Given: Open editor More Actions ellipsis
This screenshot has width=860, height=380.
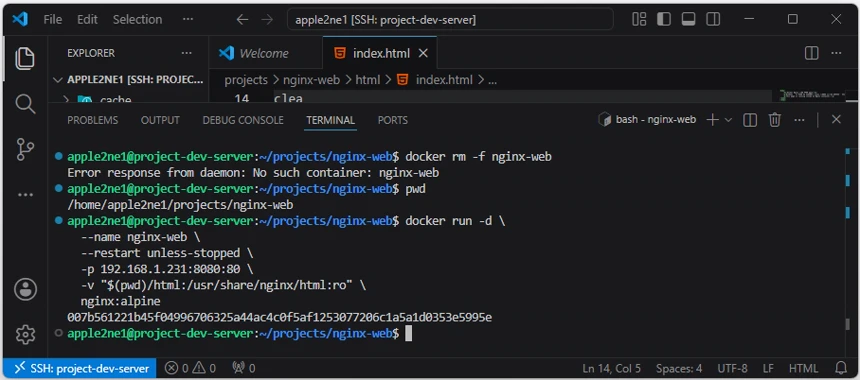Looking at the screenshot, I should pyautogui.click(x=836, y=53).
